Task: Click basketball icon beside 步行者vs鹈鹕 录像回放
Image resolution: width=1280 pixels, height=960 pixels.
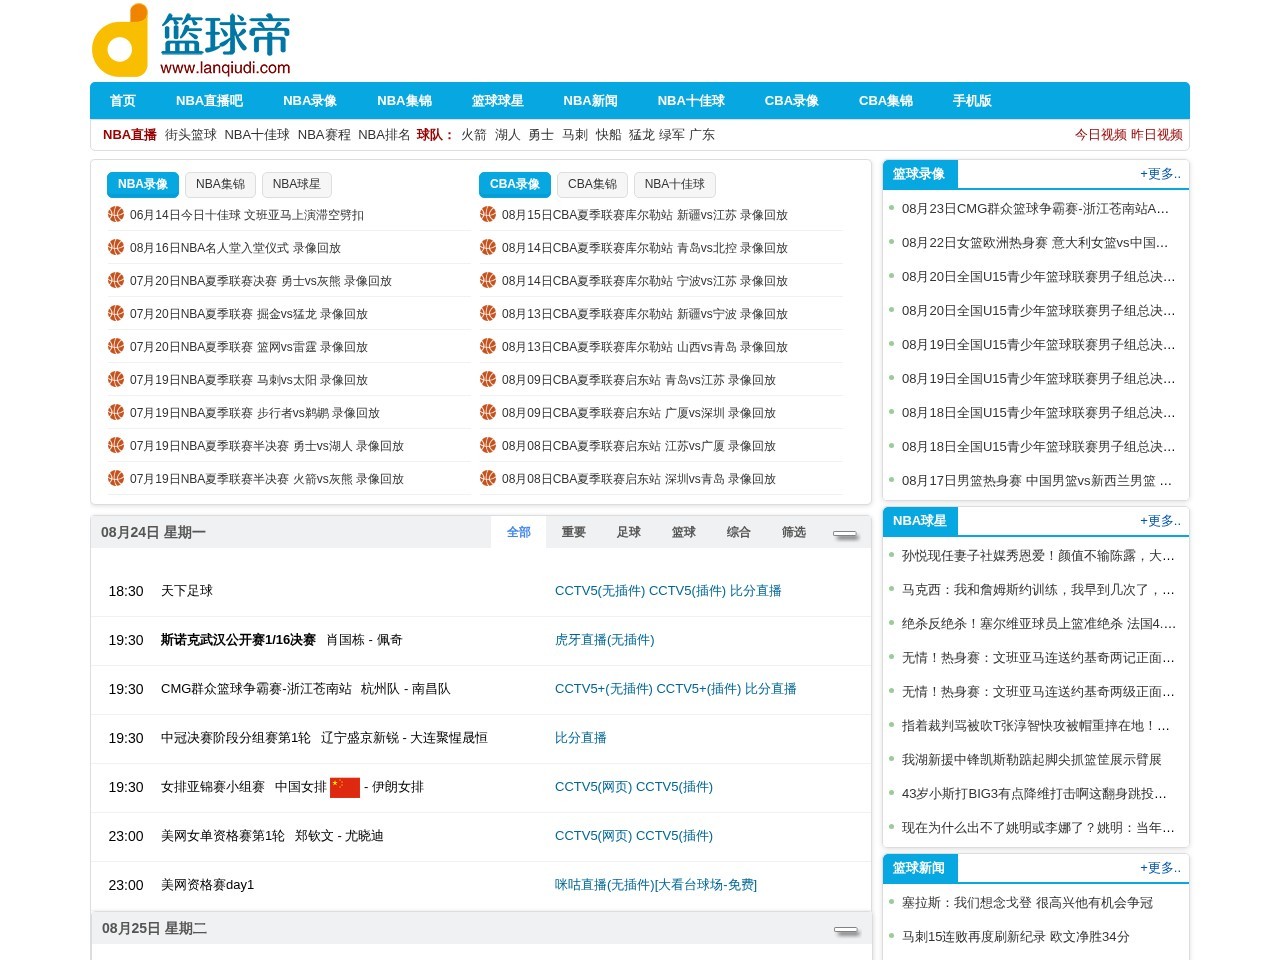Action: point(116,412)
